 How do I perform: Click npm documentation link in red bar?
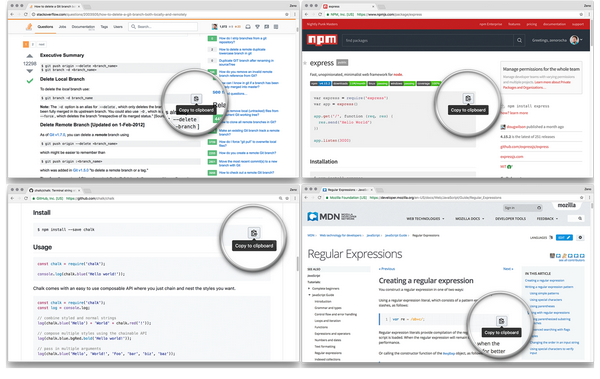(x=554, y=24)
